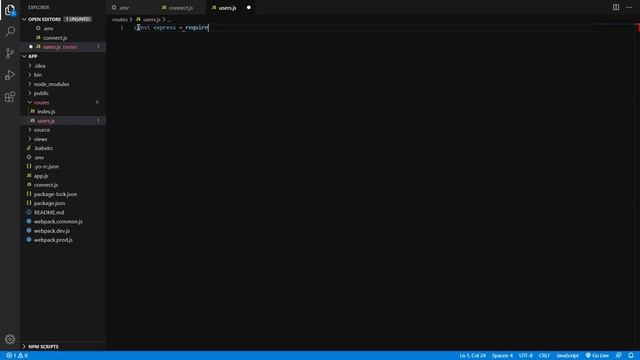Click the breadcrumb ellipsis symbol segment
The height and width of the screenshot is (360, 640).
tap(169, 20)
